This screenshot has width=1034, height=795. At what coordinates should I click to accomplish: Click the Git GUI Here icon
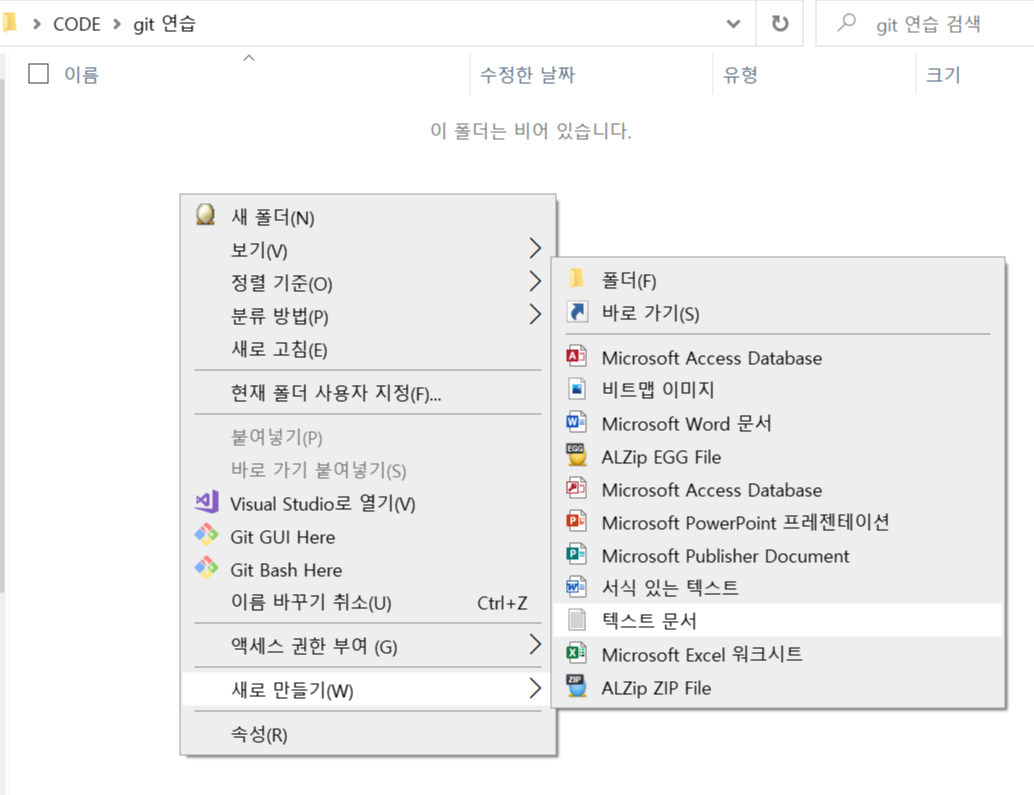click(x=206, y=535)
